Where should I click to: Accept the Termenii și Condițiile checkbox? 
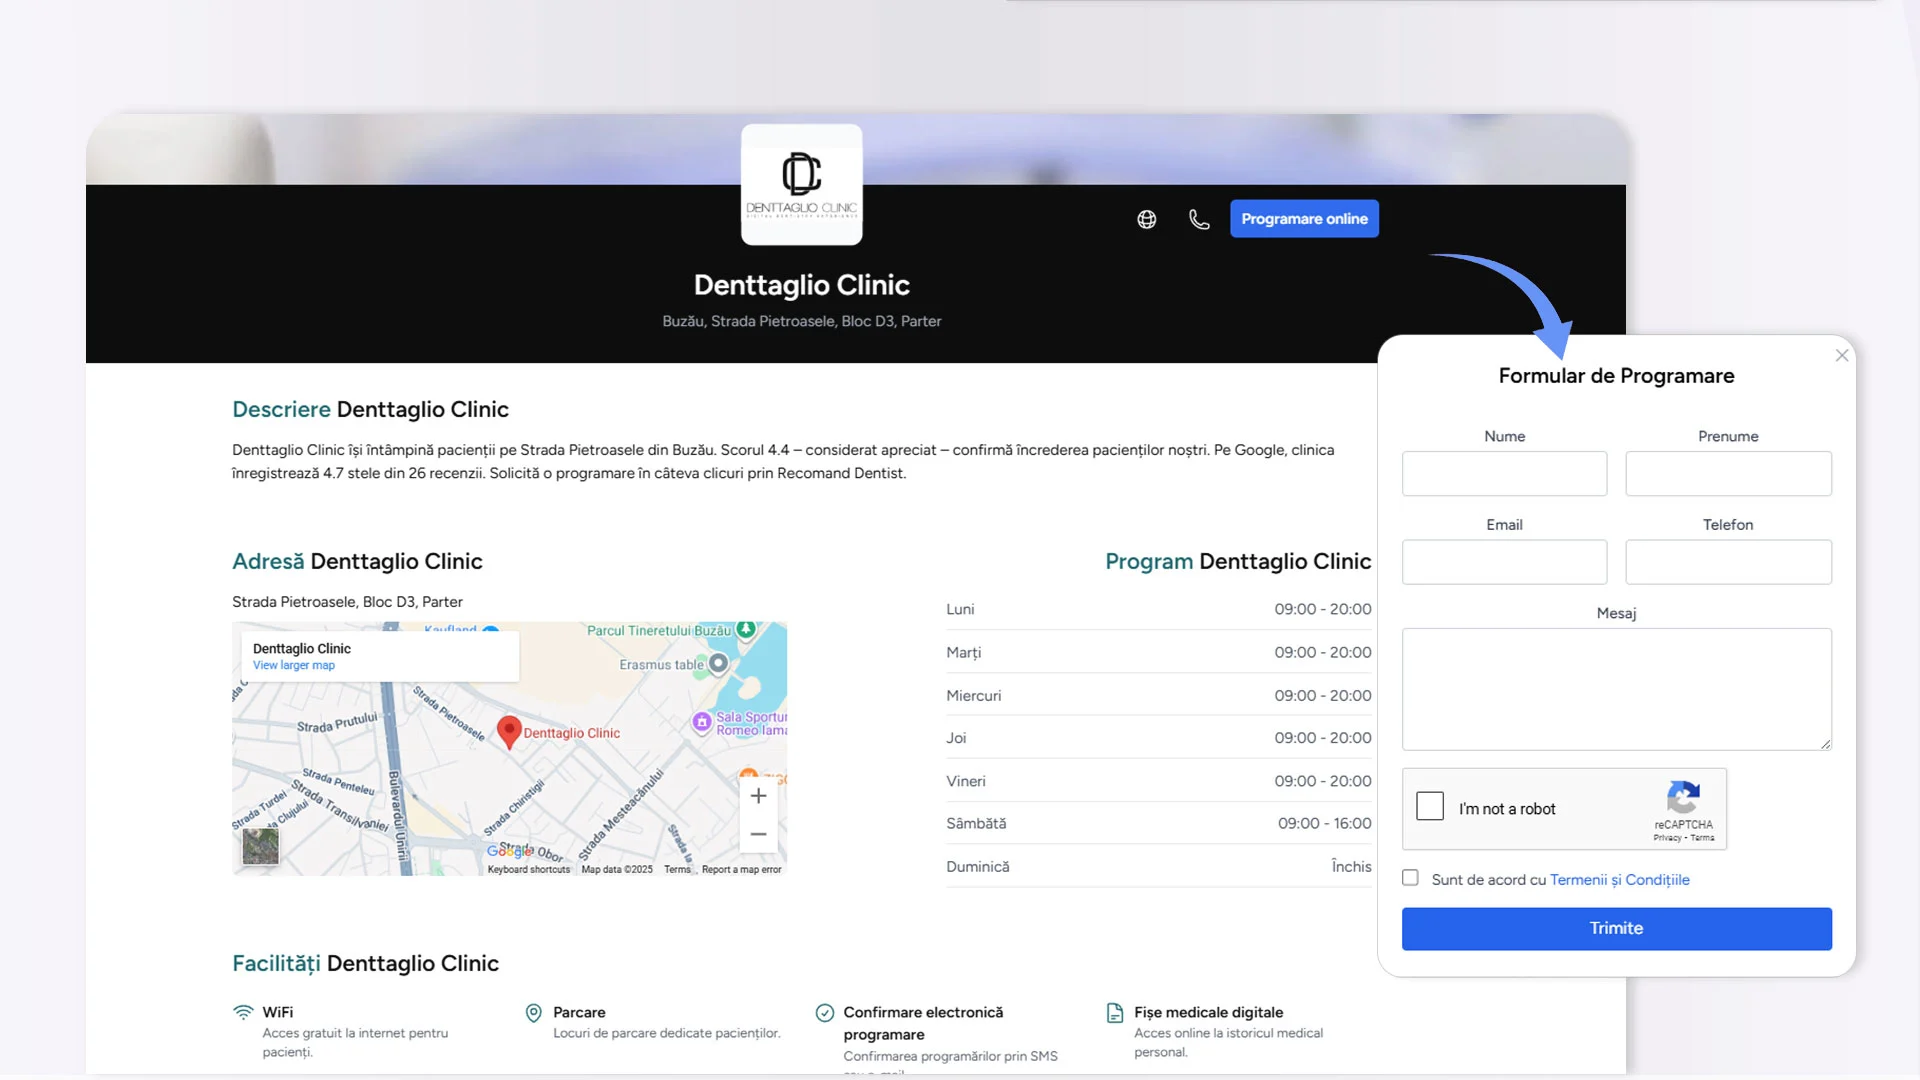[1410, 878]
